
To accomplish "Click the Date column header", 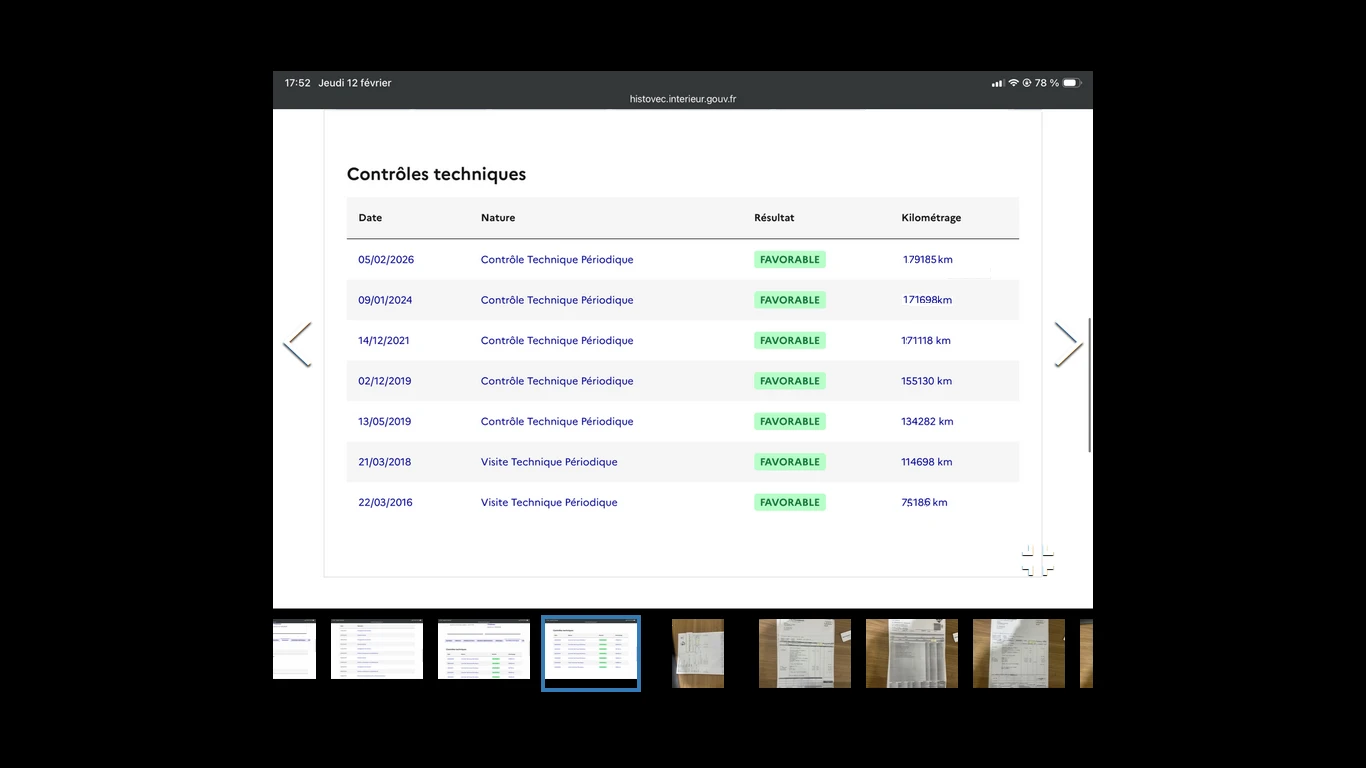I will click(370, 218).
